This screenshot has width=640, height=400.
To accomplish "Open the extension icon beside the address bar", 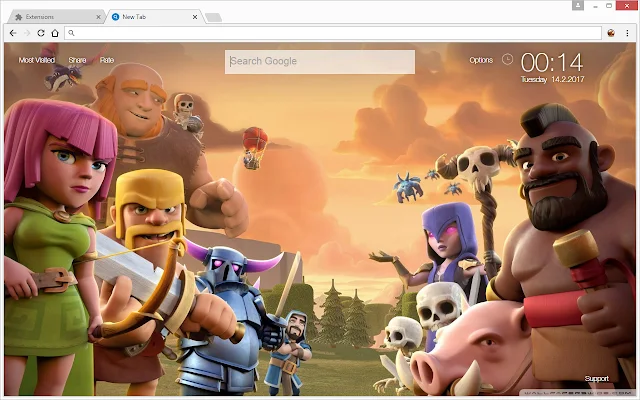I will tap(611, 33).
